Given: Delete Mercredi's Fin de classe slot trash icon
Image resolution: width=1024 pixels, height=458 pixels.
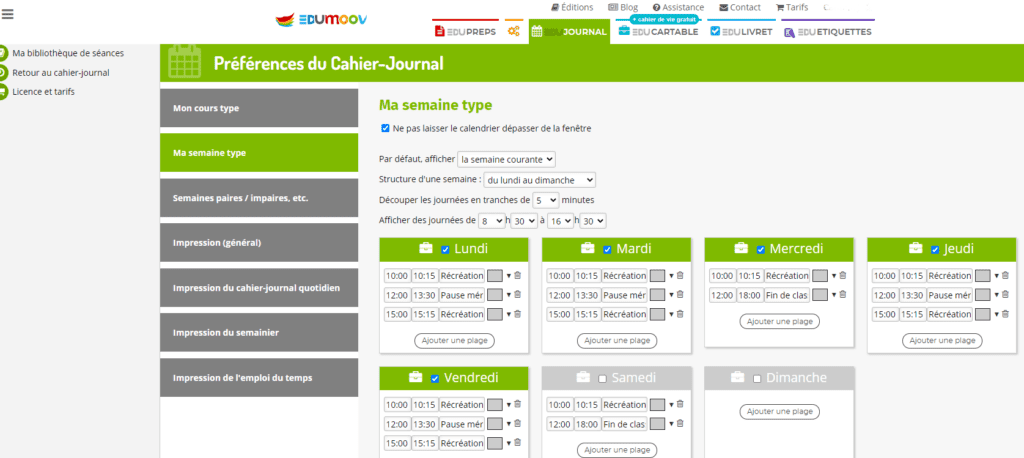Looking at the screenshot, I should [x=842, y=295].
